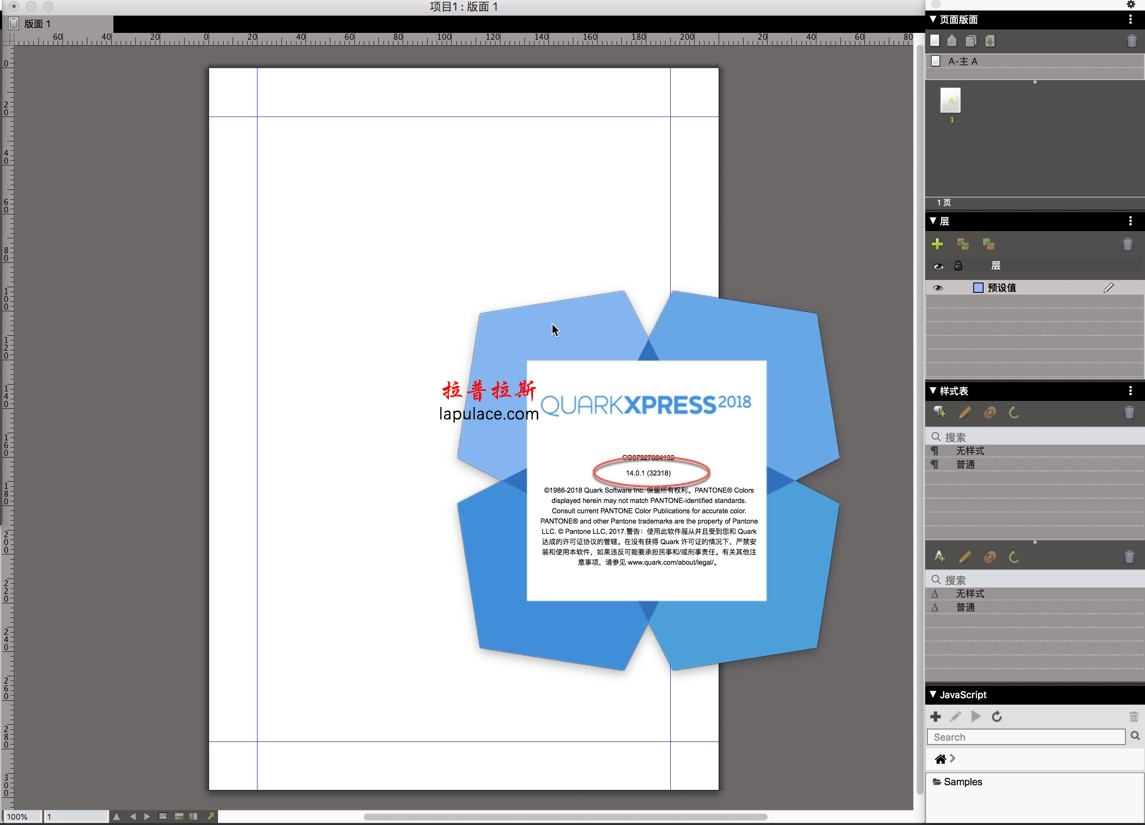Delete layer using Layers panel trash icon
The height and width of the screenshot is (825, 1145).
[x=1127, y=244]
